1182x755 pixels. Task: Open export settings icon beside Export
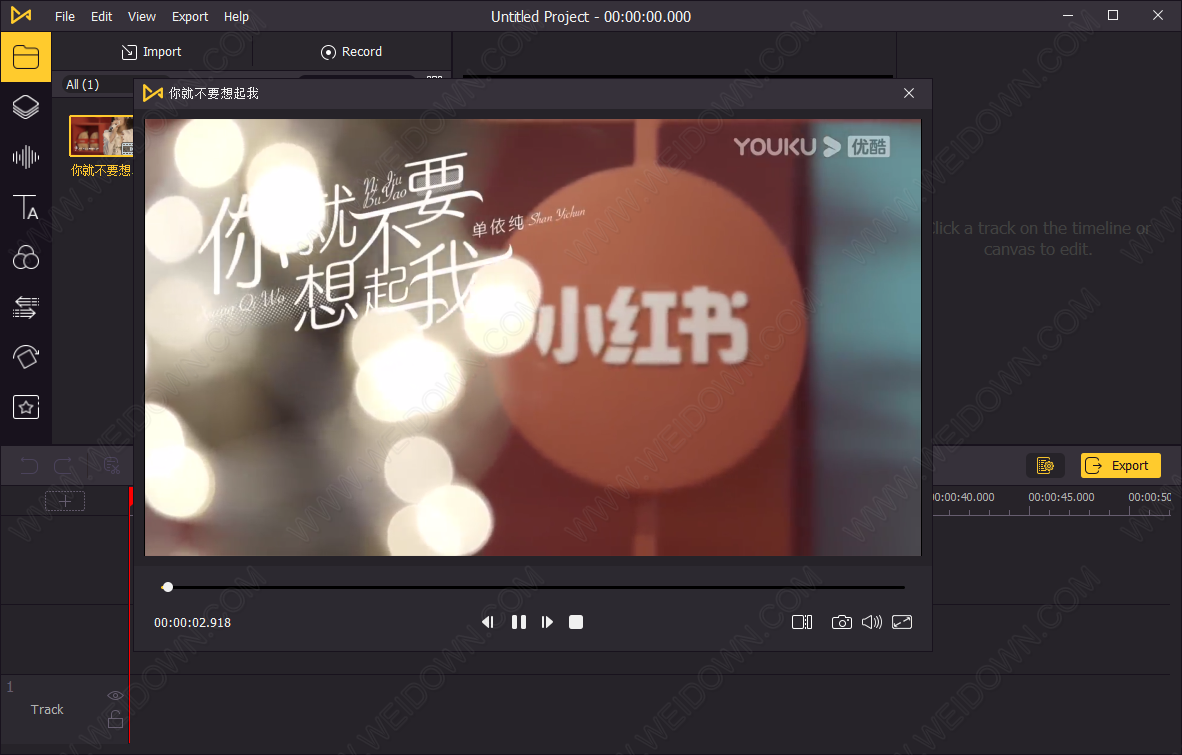point(1045,466)
